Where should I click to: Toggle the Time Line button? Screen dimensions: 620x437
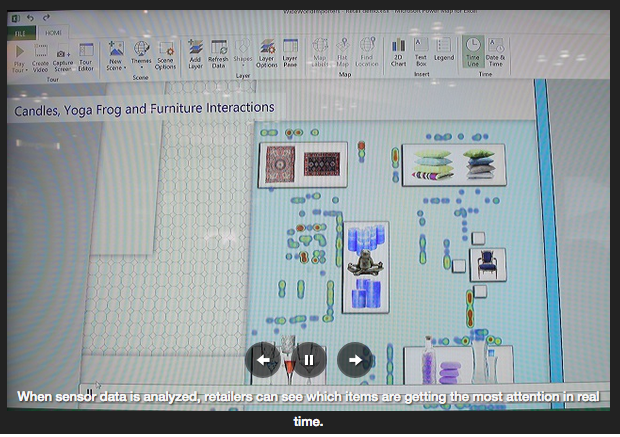click(473, 52)
